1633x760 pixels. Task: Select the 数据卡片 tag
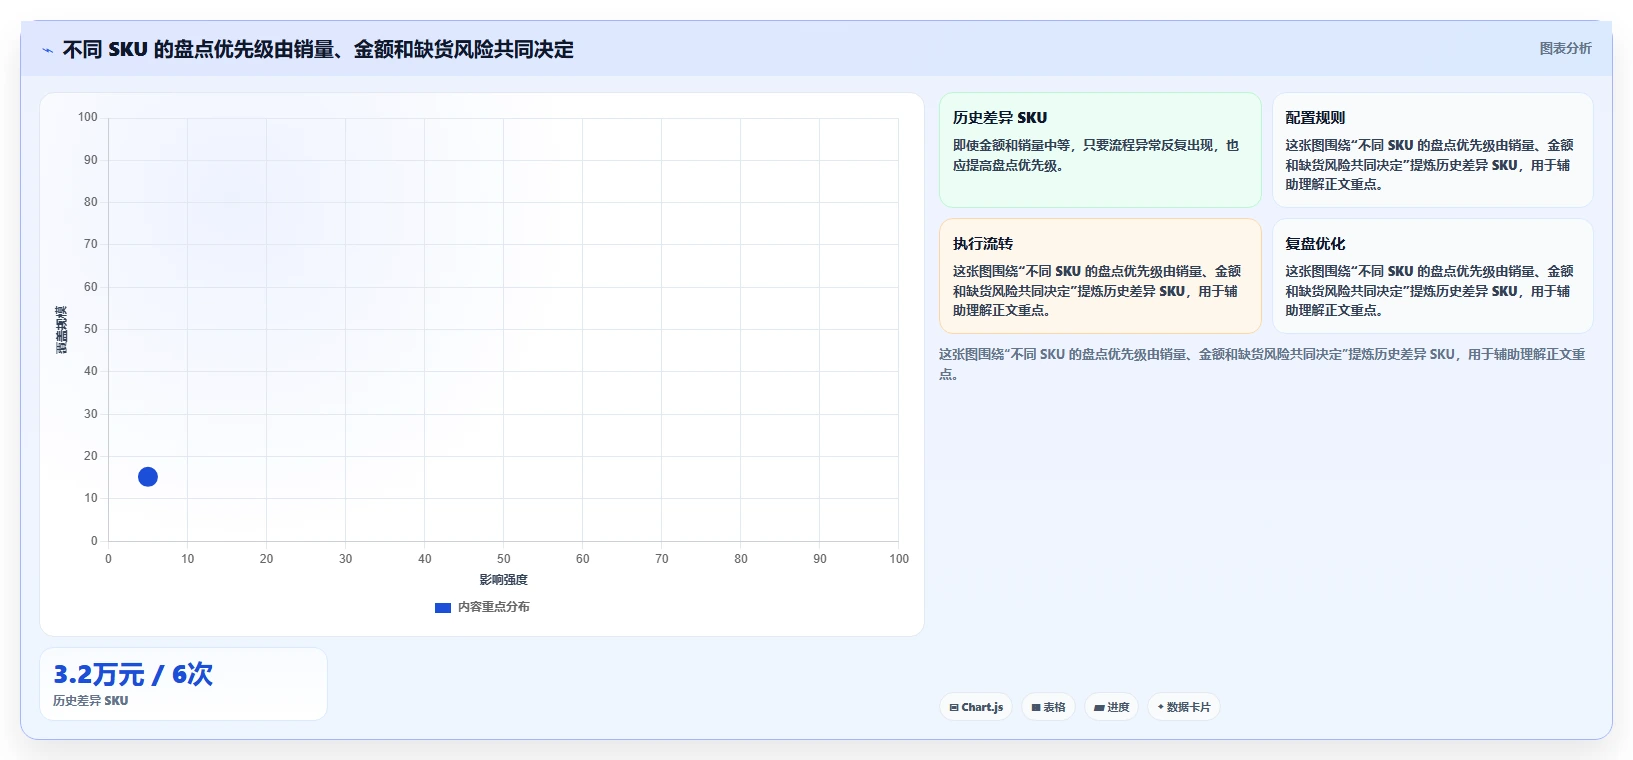point(1184,707)
